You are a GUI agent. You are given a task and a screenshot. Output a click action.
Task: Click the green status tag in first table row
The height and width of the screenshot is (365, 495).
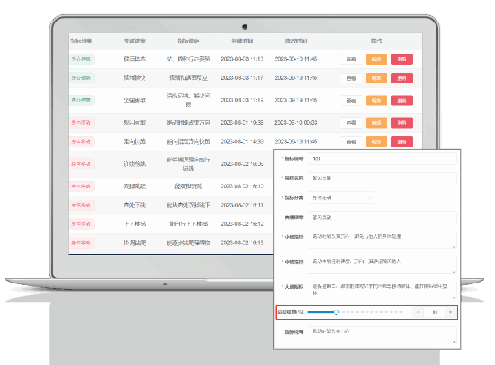pyautogui.click(x=82, y=59)
